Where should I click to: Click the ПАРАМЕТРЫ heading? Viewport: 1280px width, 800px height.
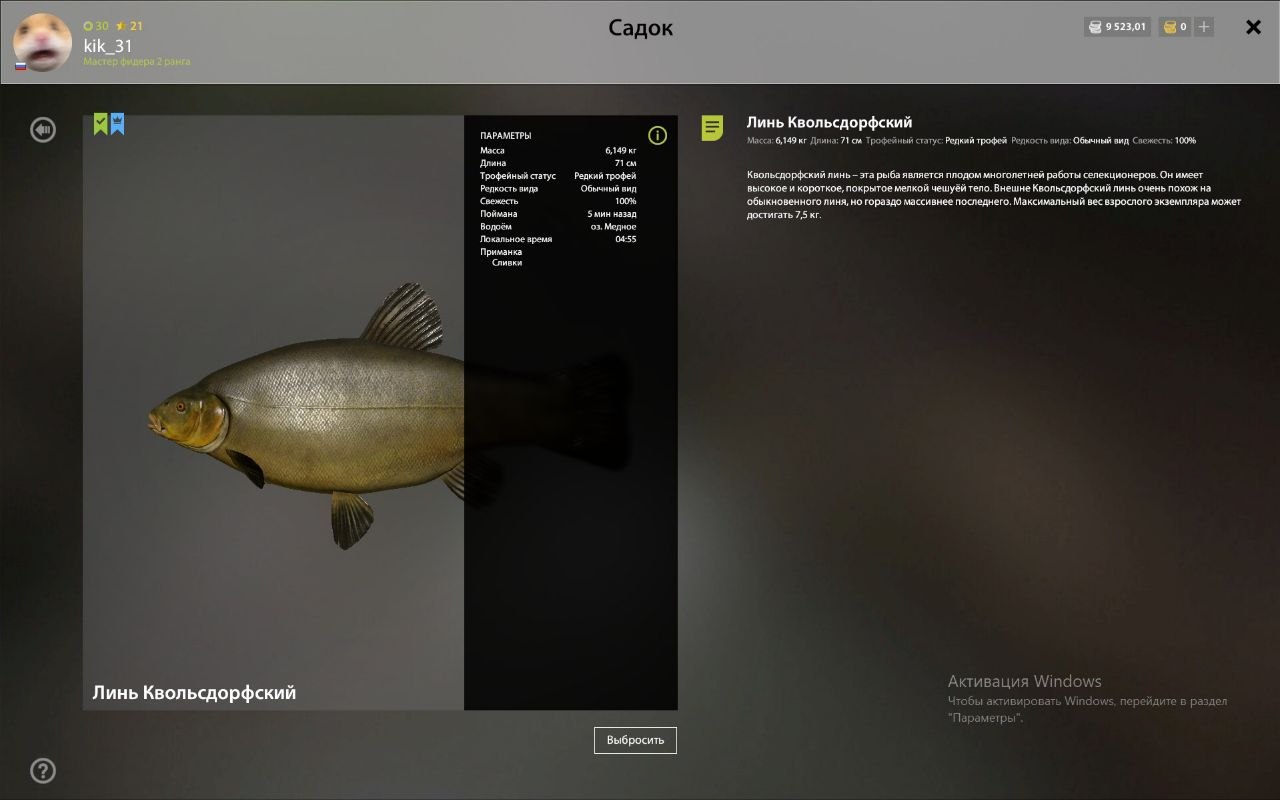[506, 135]
